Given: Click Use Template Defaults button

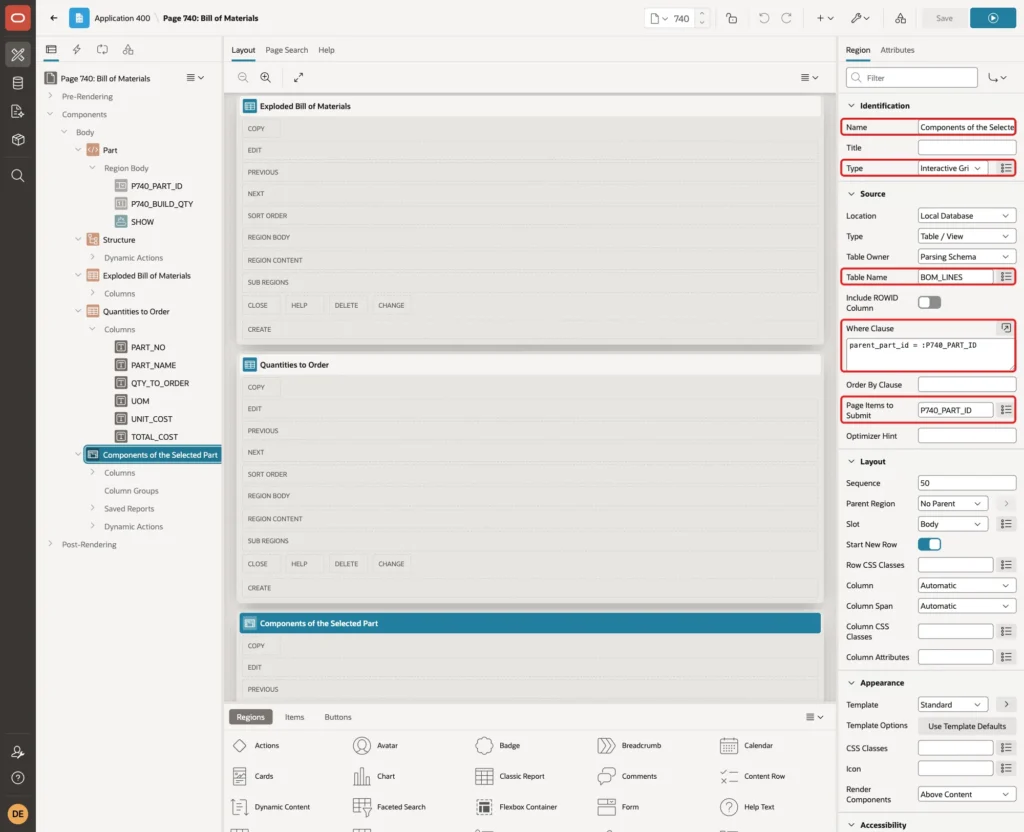Looking at the screenshot, I should pyautogui.click(x=967, y=726).
